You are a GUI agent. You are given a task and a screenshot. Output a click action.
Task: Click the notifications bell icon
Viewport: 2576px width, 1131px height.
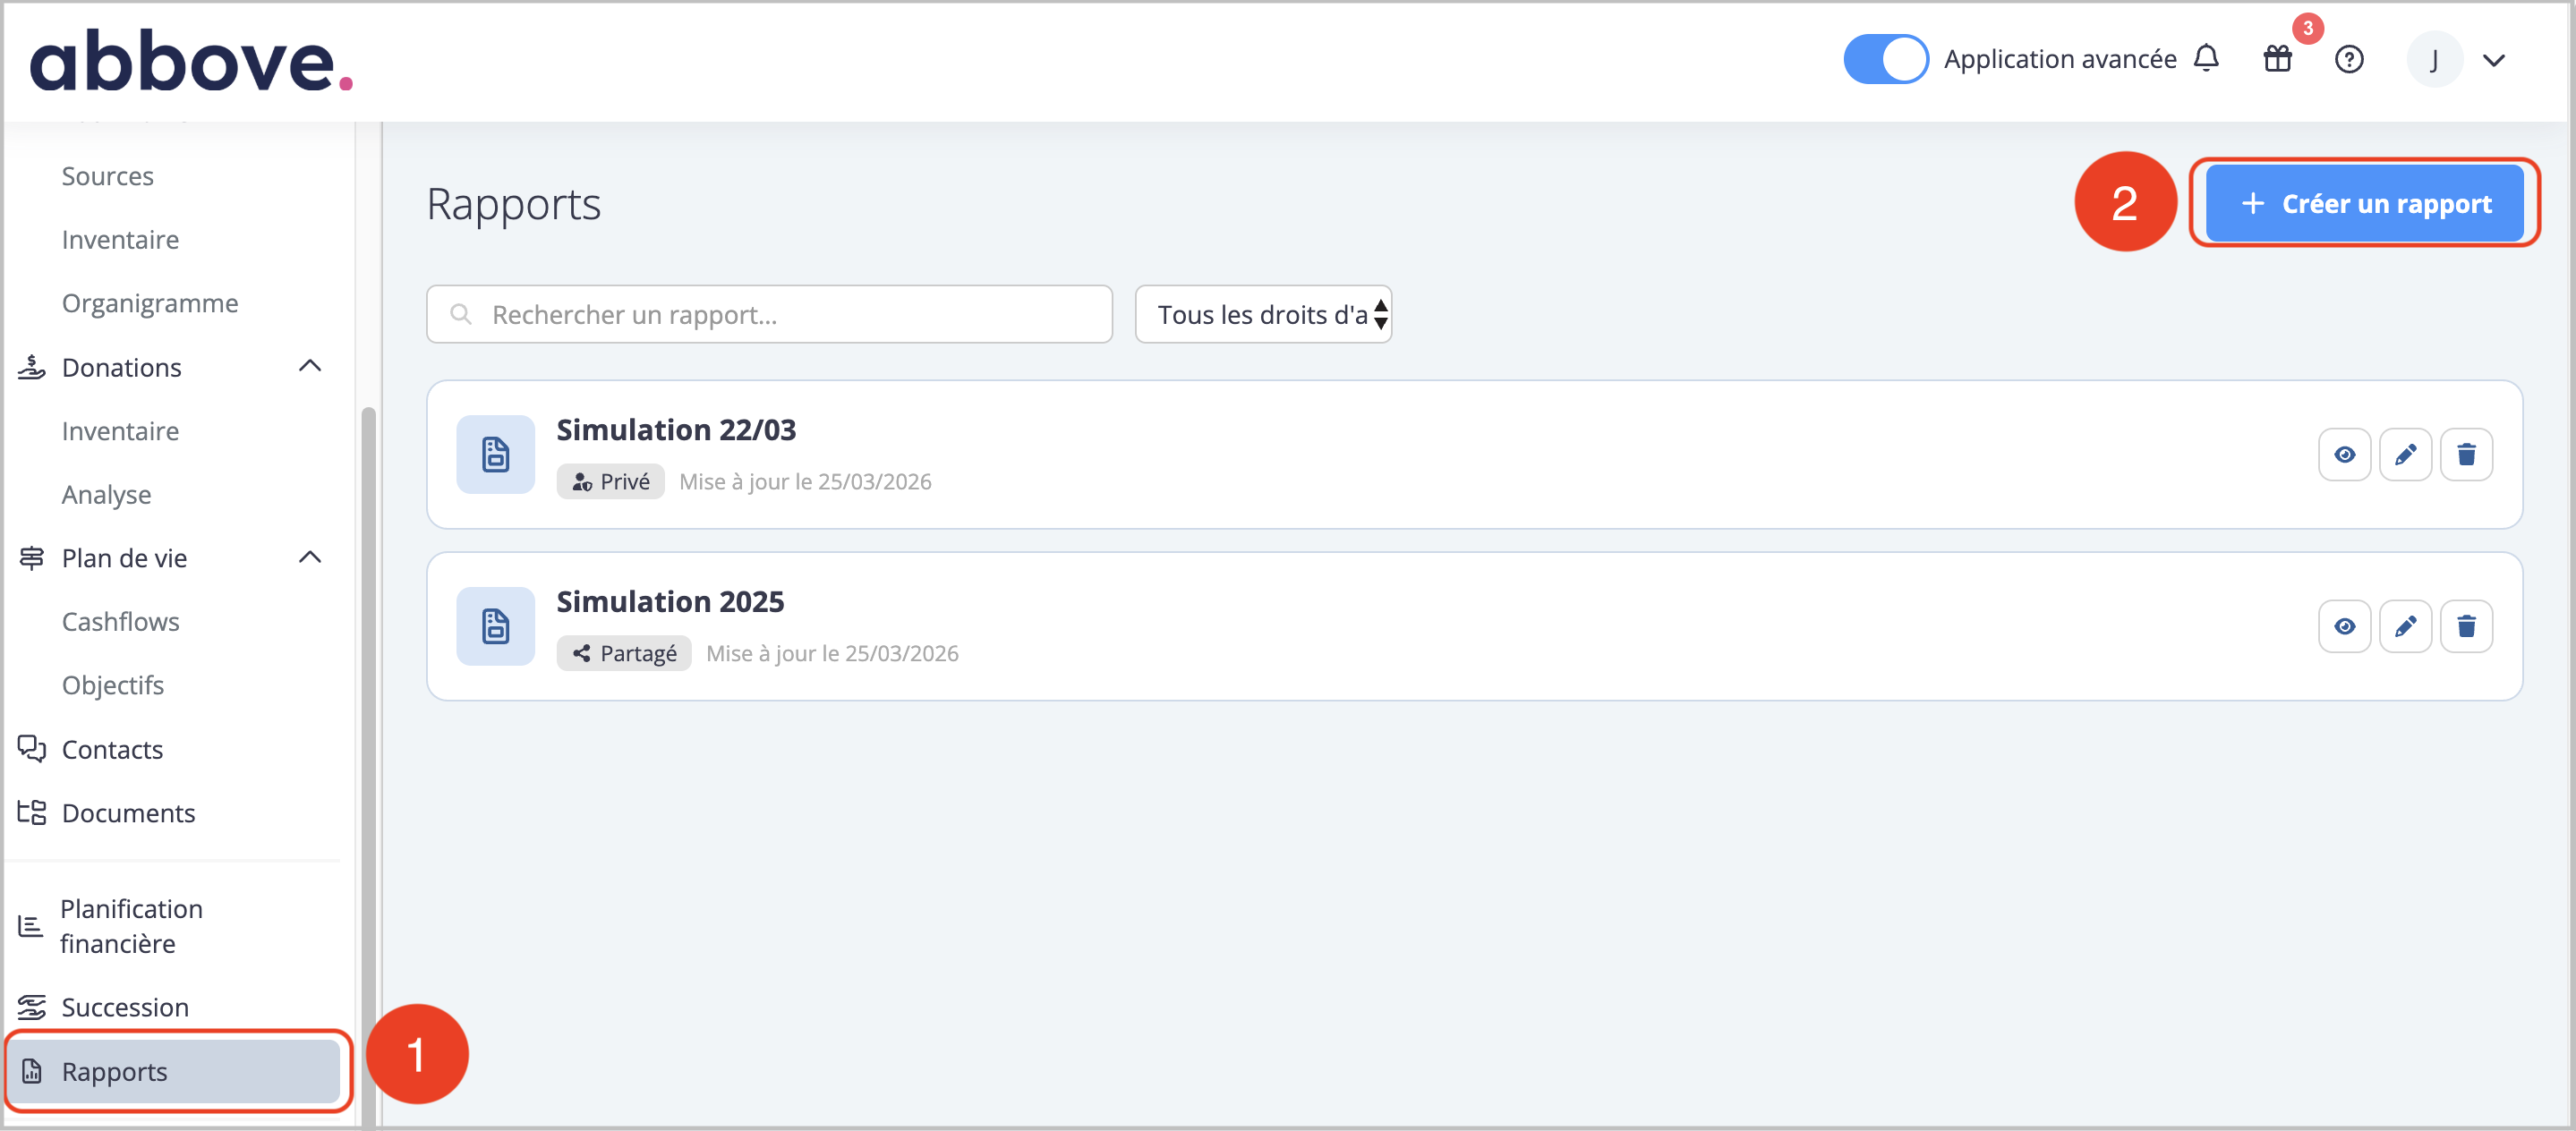click(2205, 59)
